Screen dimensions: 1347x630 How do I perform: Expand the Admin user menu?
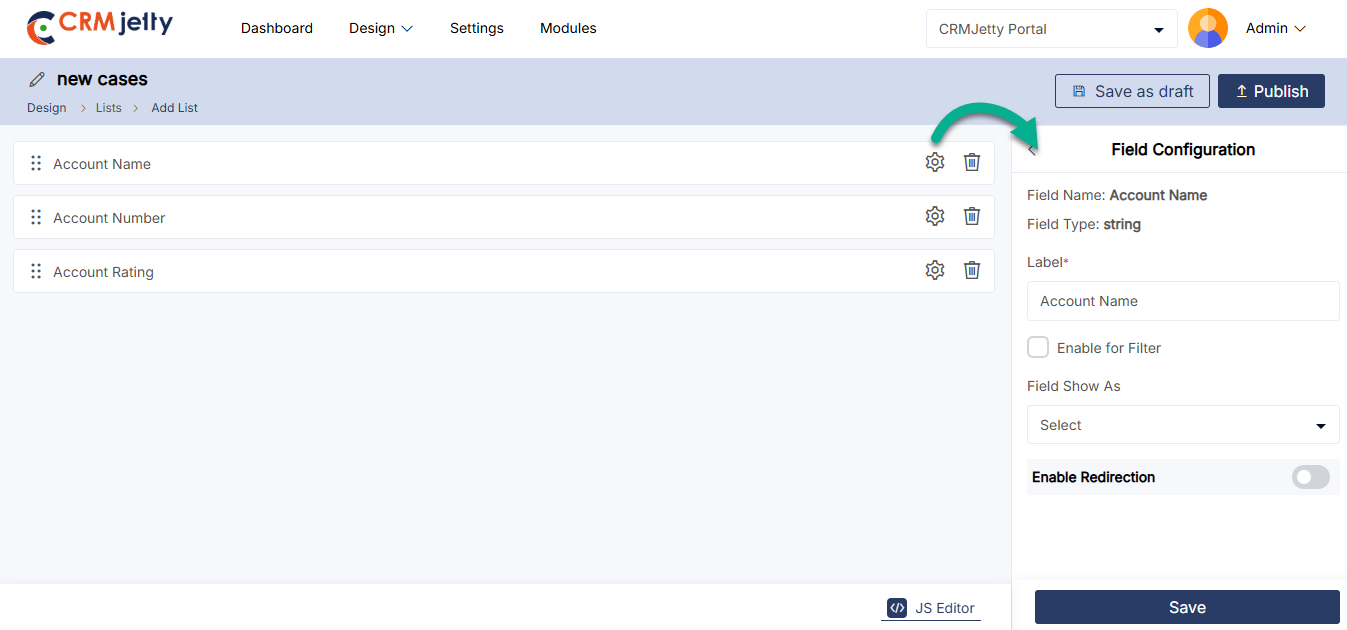click(1275, 29)
